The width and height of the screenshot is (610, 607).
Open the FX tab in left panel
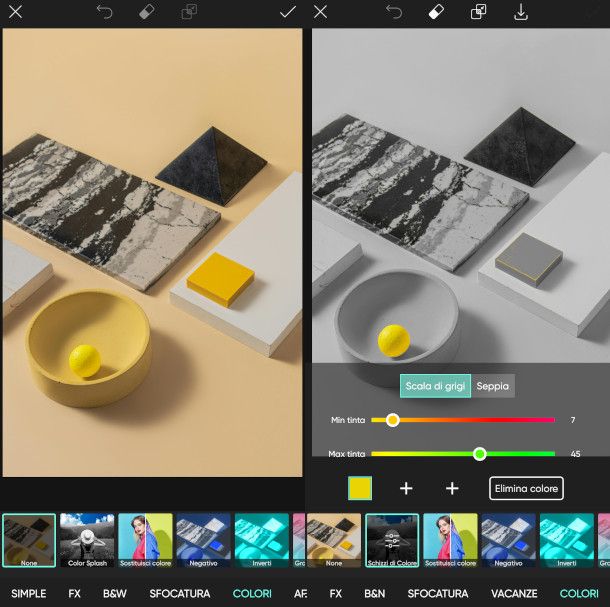pos(74,593)
